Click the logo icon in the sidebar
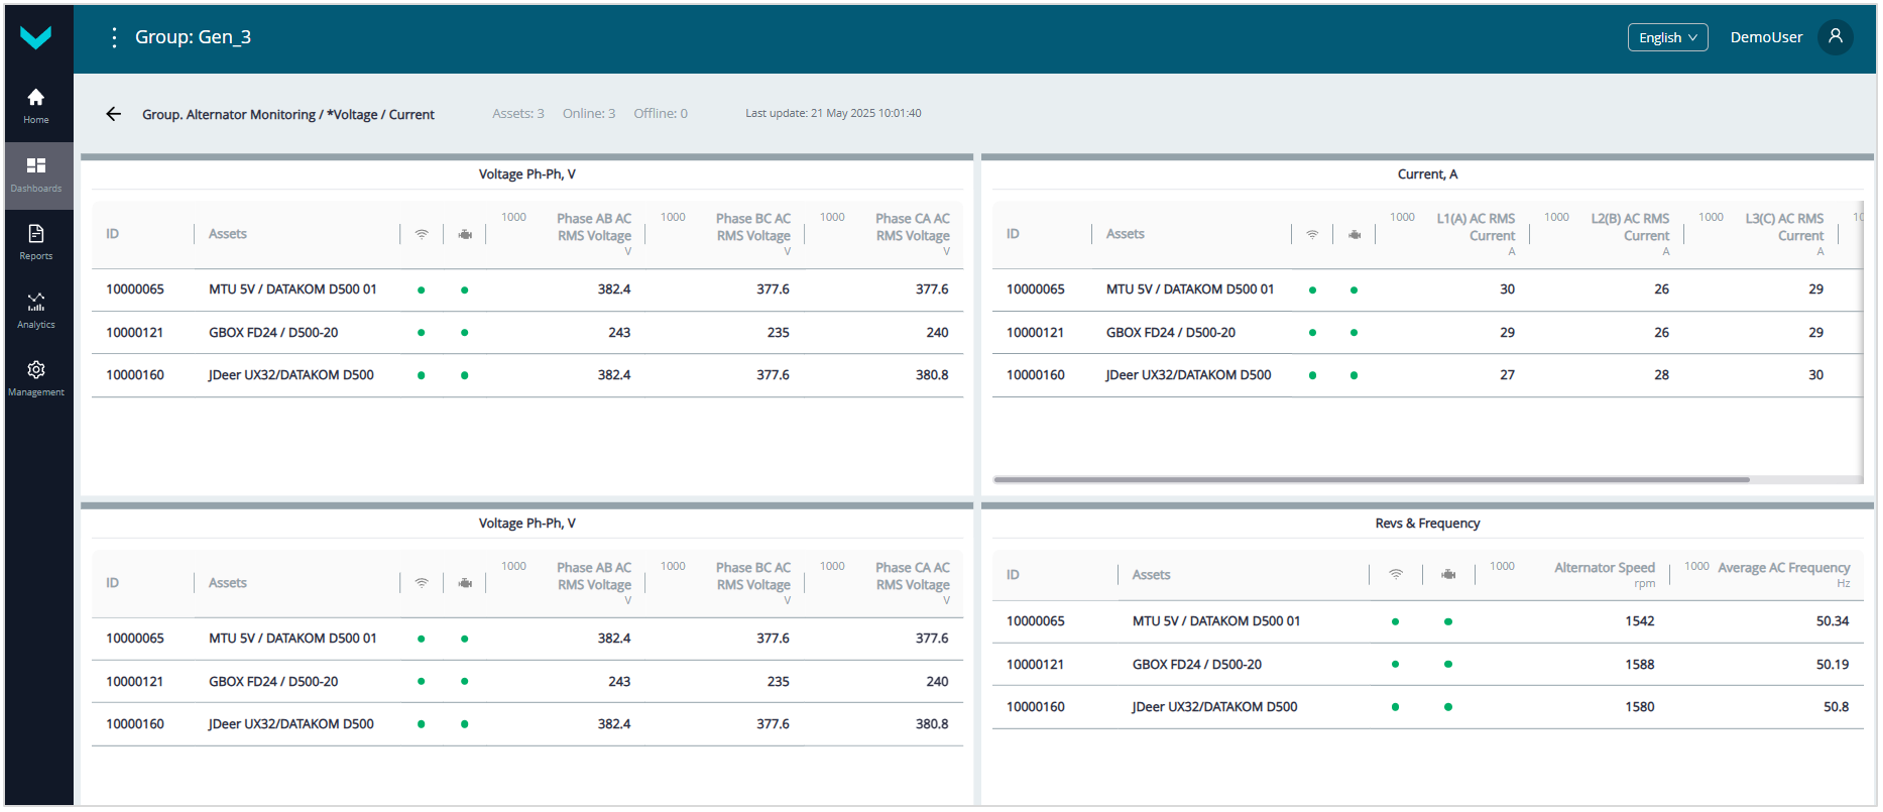This screenshot has height=812, width=1883. point(36,38)
